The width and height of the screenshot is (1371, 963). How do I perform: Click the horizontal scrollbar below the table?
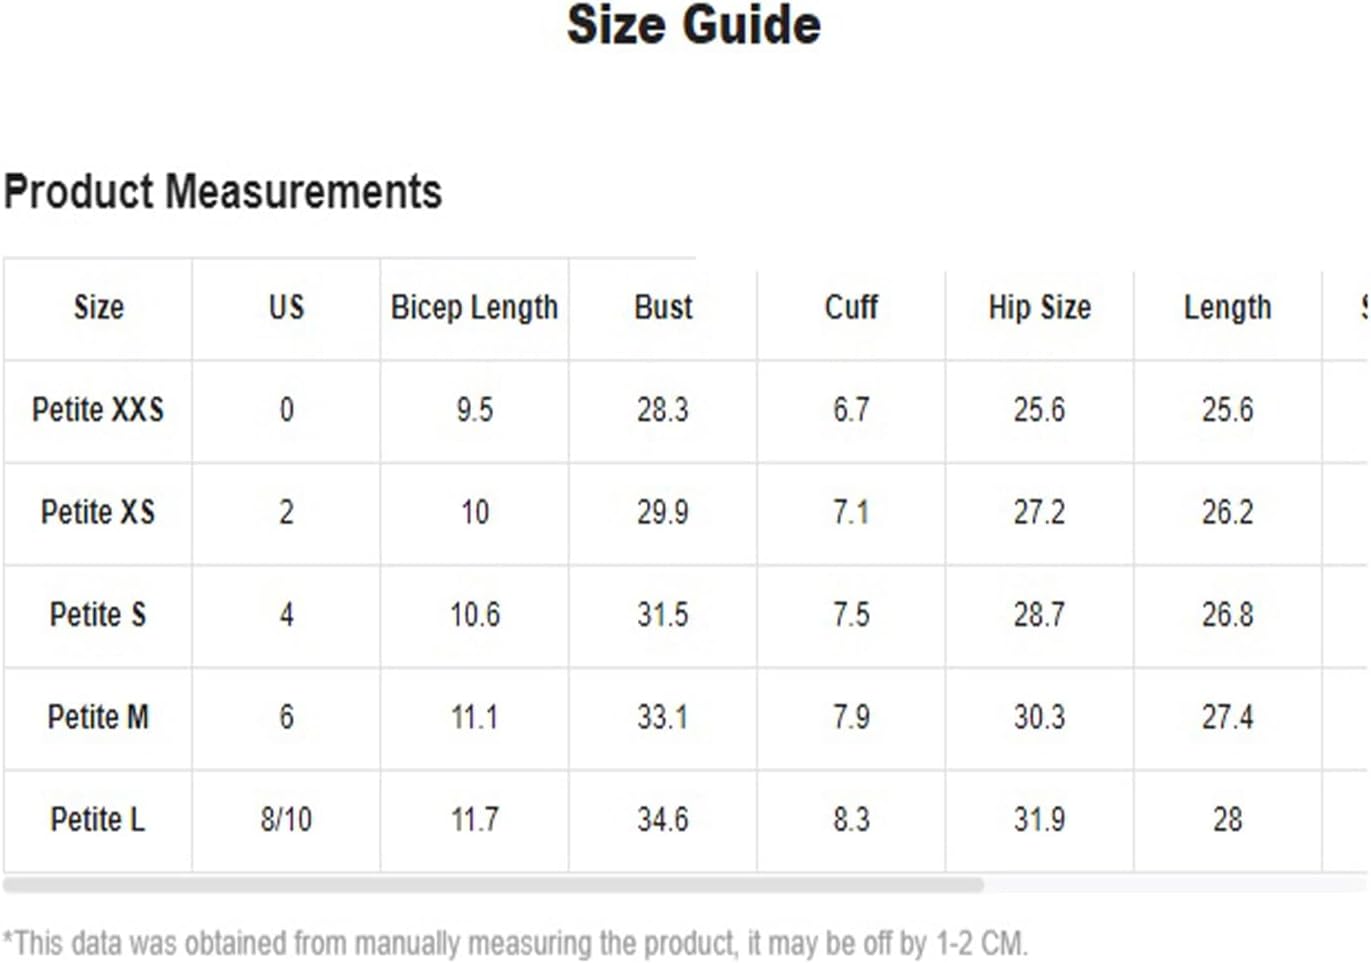493,885
